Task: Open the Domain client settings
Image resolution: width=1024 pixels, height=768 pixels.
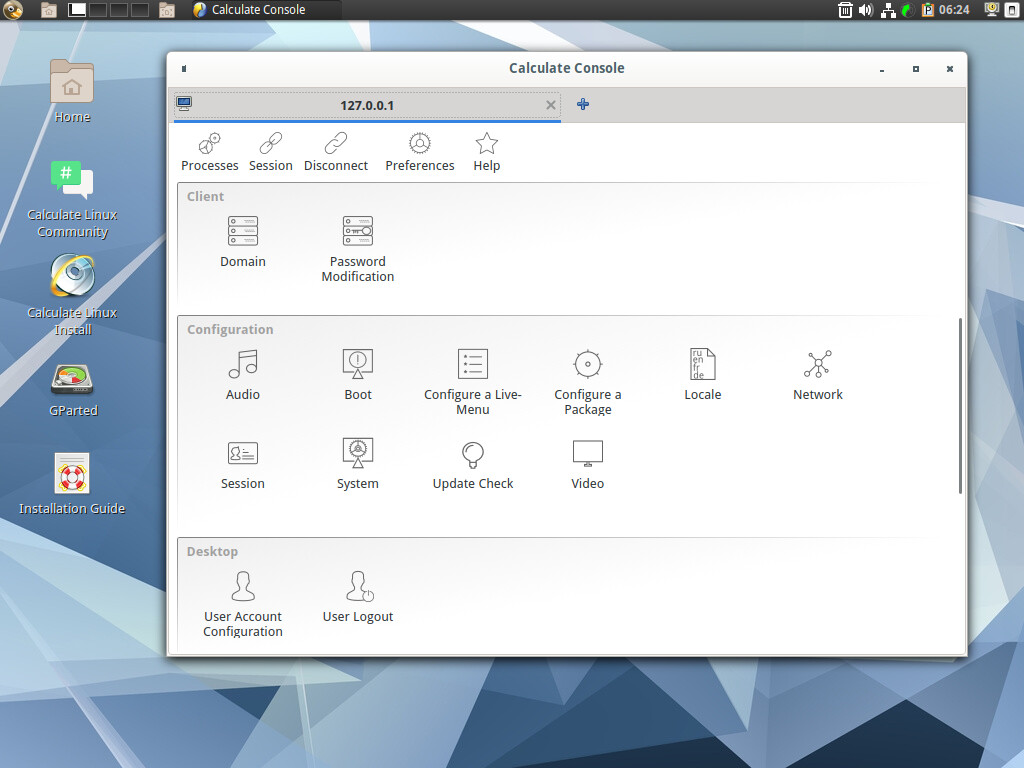Action: click(x=243, y=242)
